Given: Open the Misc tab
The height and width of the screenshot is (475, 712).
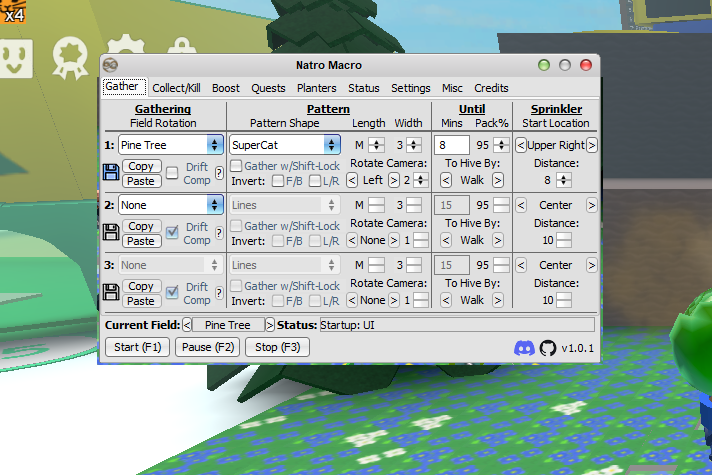Looking at the screenshot, I should pyautogui.click(x=452, y=88).
